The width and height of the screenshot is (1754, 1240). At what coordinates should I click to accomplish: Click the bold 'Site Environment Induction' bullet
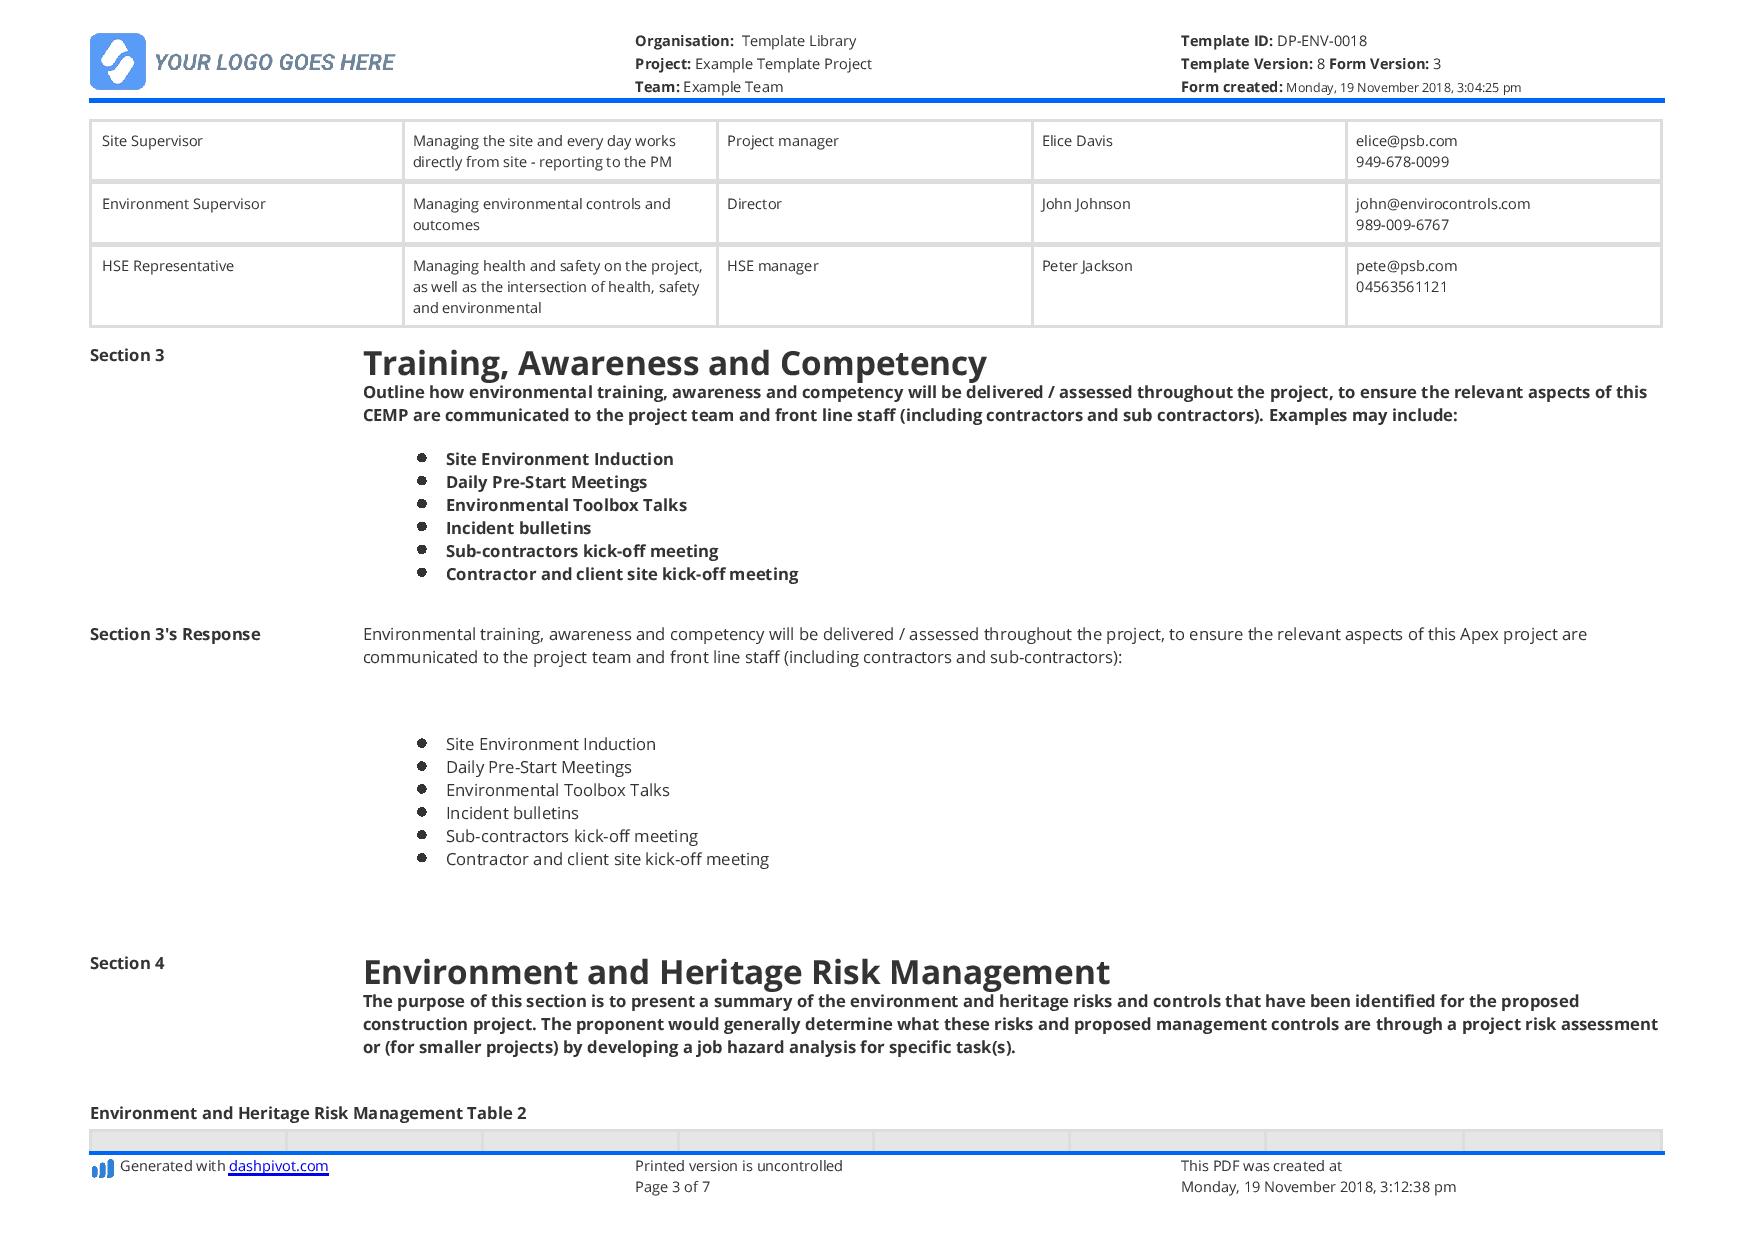tap(559, 459)
